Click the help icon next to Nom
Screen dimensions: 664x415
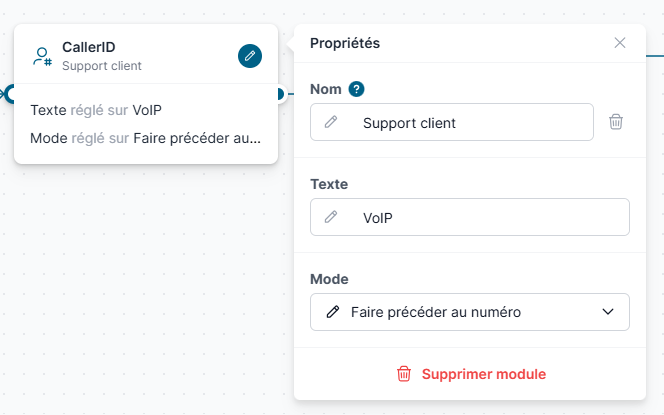click(357, 89)
